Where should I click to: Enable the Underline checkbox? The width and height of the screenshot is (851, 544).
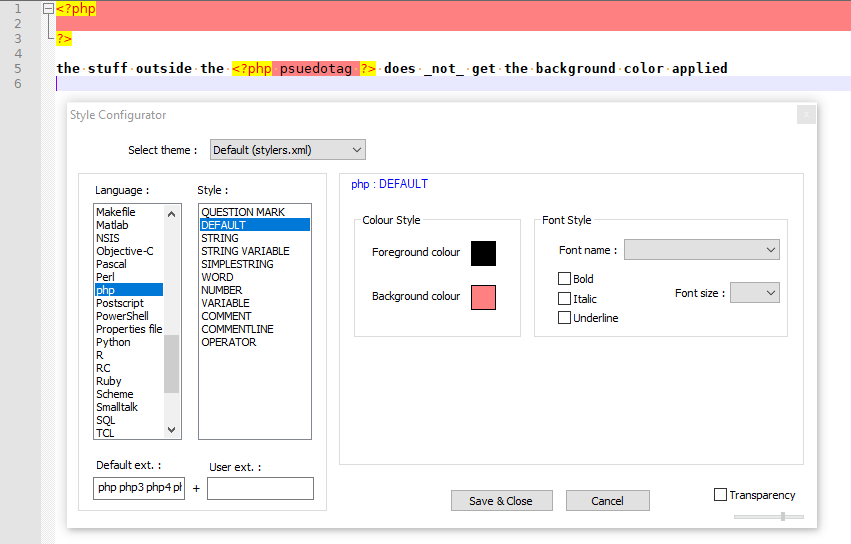pyautogui.click(x=564, y=318)
